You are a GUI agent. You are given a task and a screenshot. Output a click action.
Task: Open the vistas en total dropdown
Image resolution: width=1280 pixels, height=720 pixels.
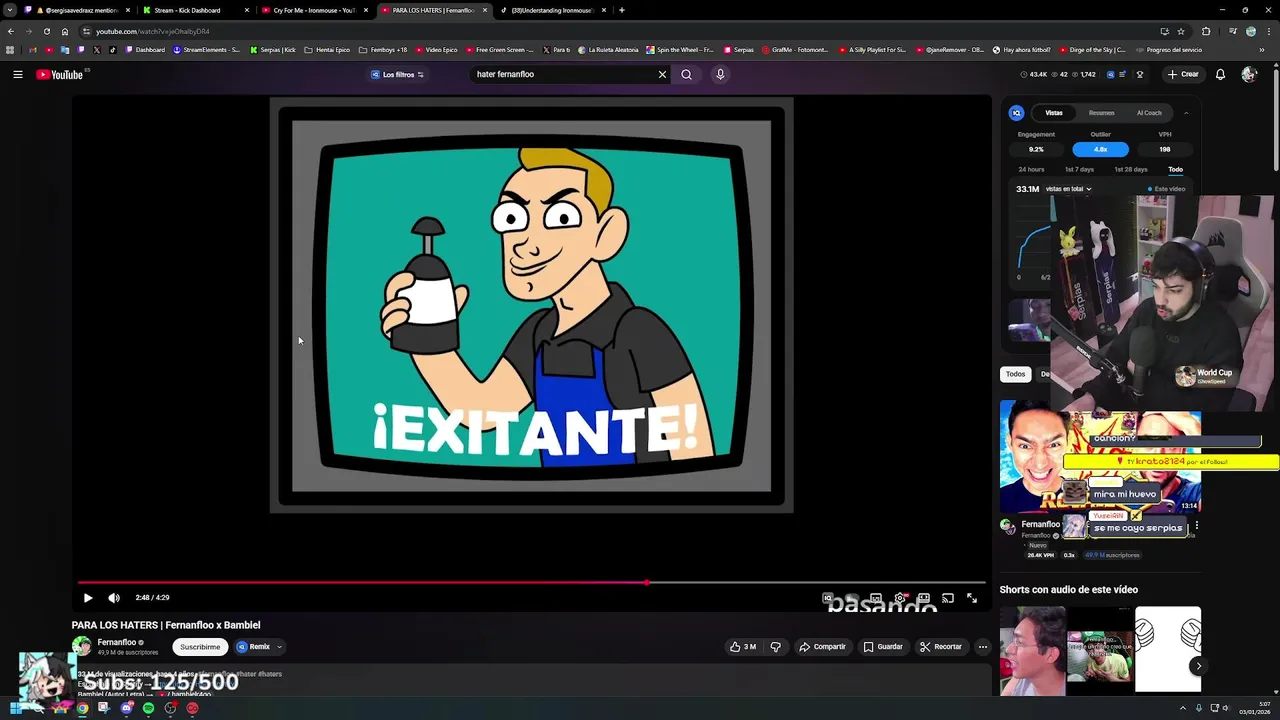click(x=1068, y=189)
